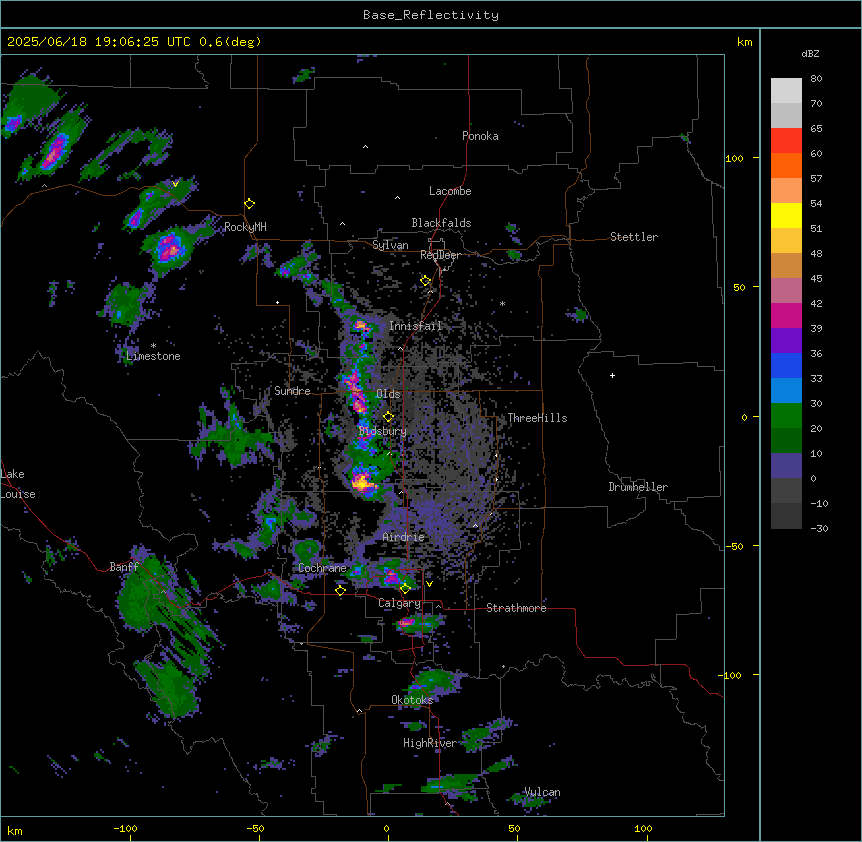The image size is (862, 842).
Task: Click the -50 tick on bottom axis
Action: pyautogui.click(x=255, y=828)
